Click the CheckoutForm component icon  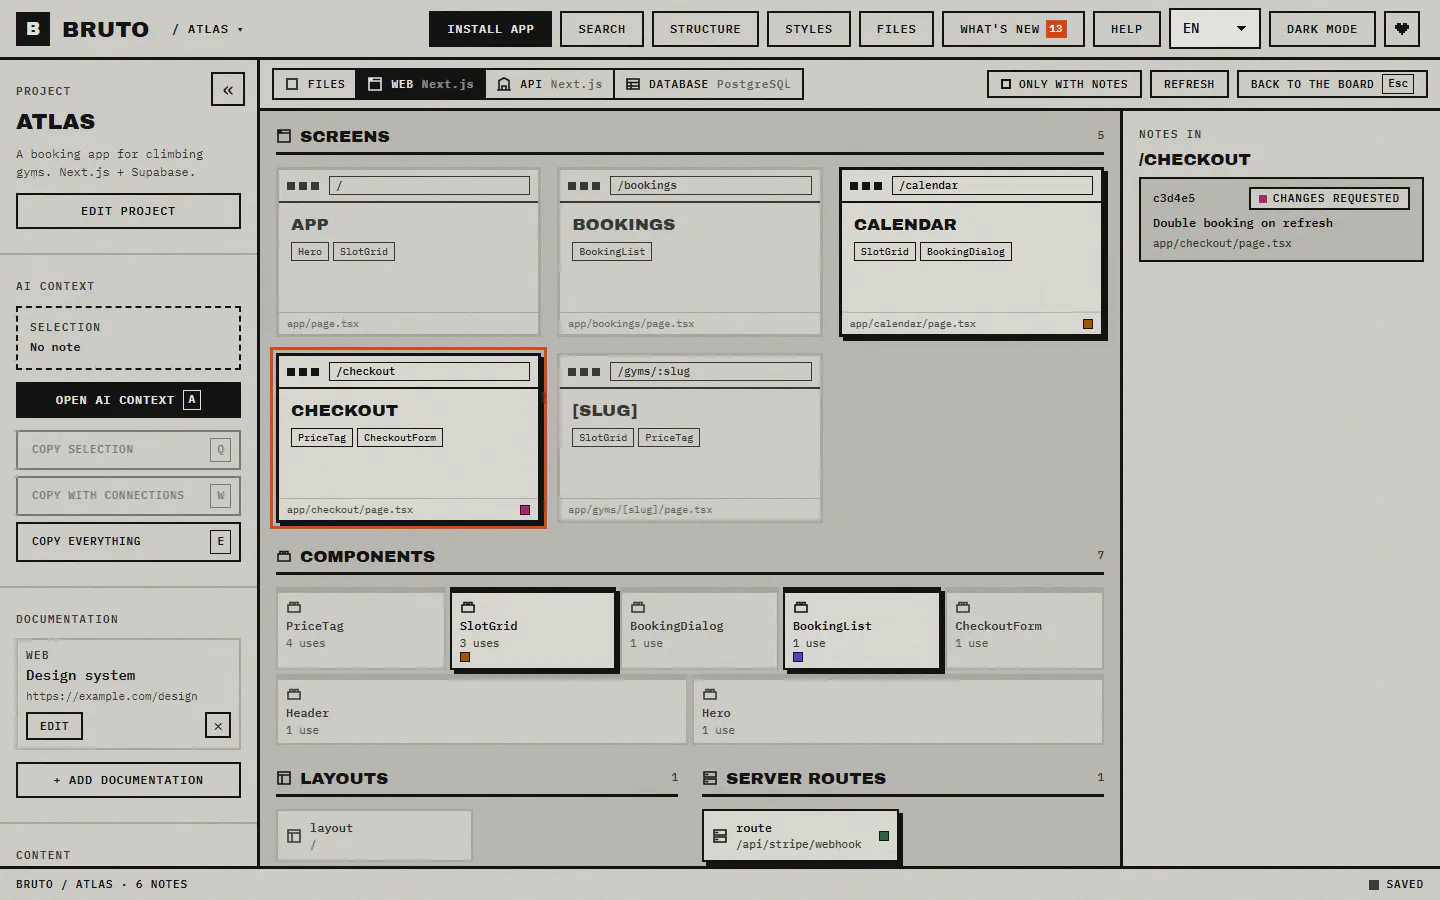pyautogui.click(x=963, y=607)
